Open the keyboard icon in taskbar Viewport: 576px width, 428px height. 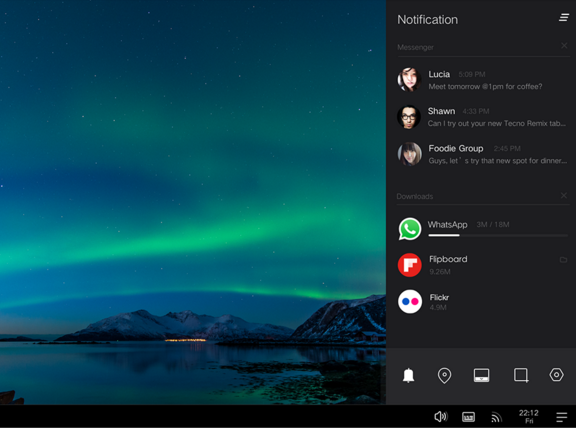coord(468,417)
